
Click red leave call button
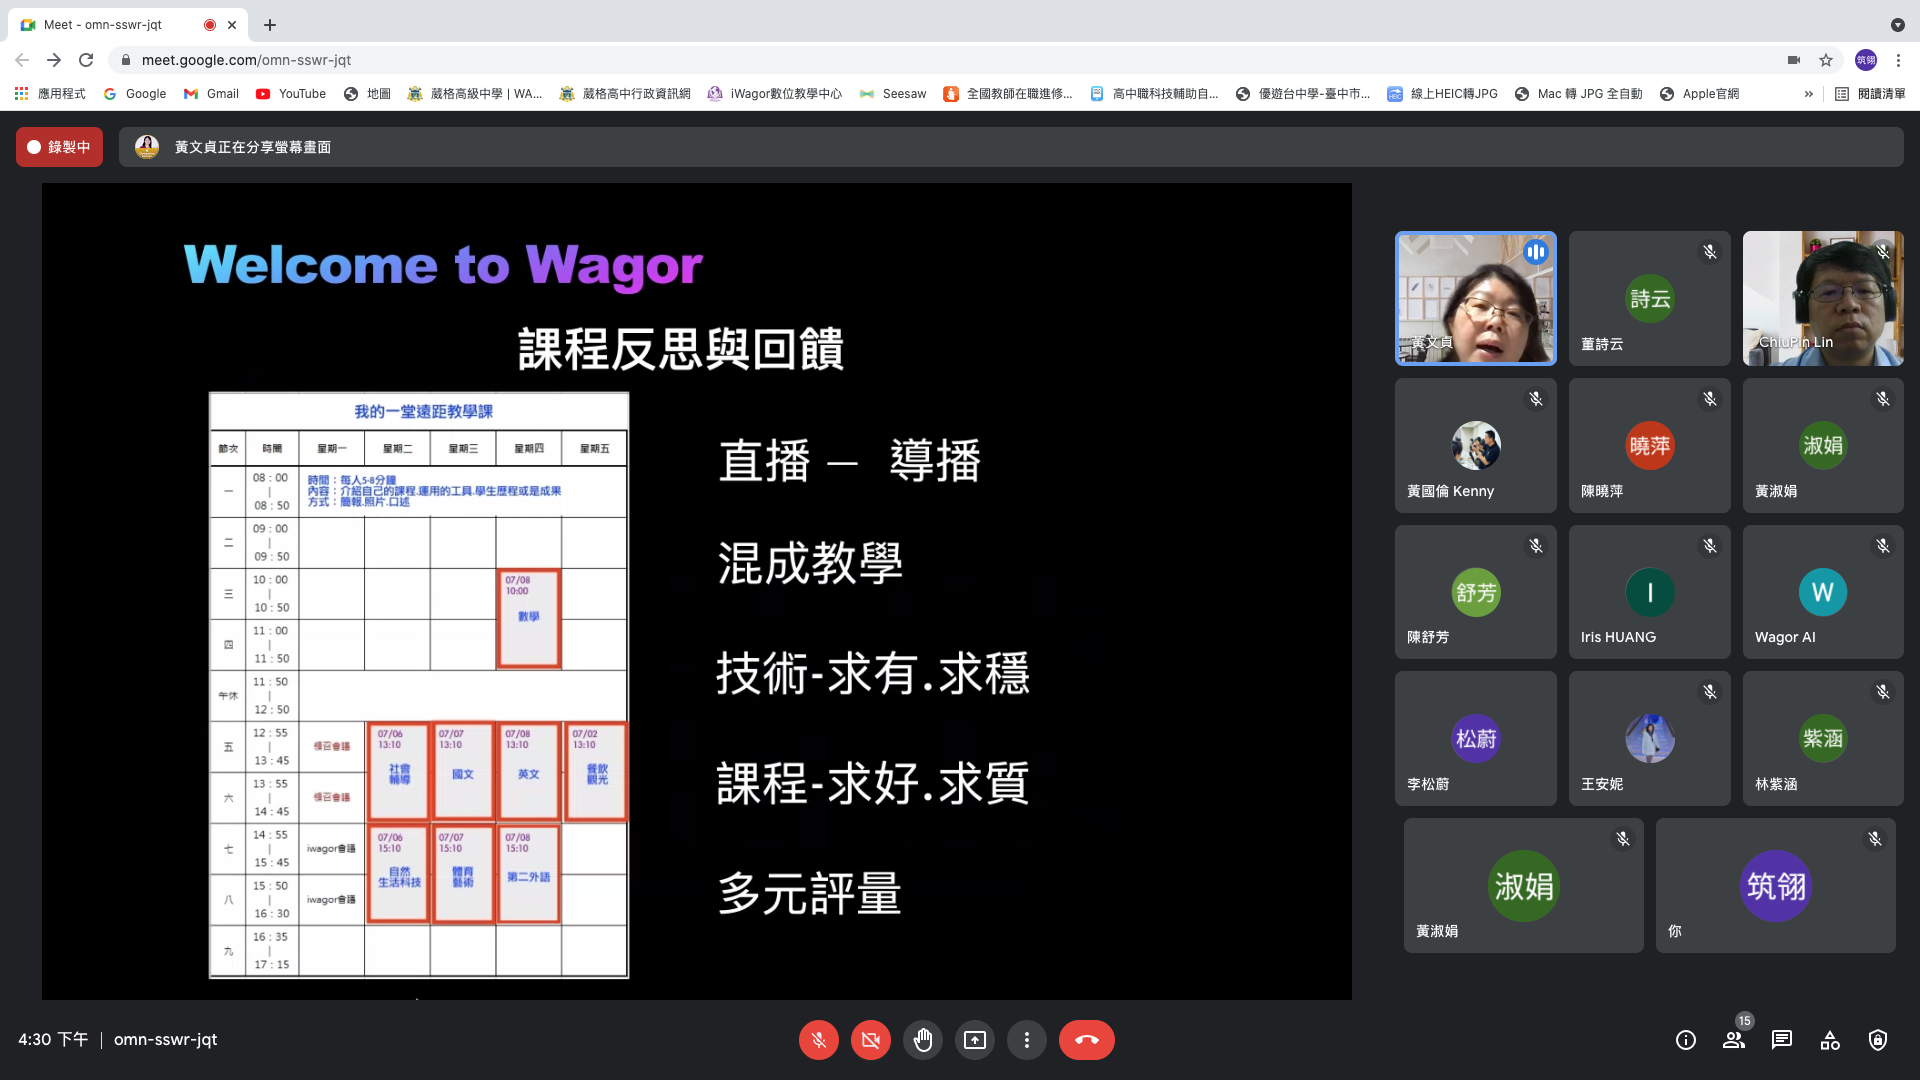1087,1040
